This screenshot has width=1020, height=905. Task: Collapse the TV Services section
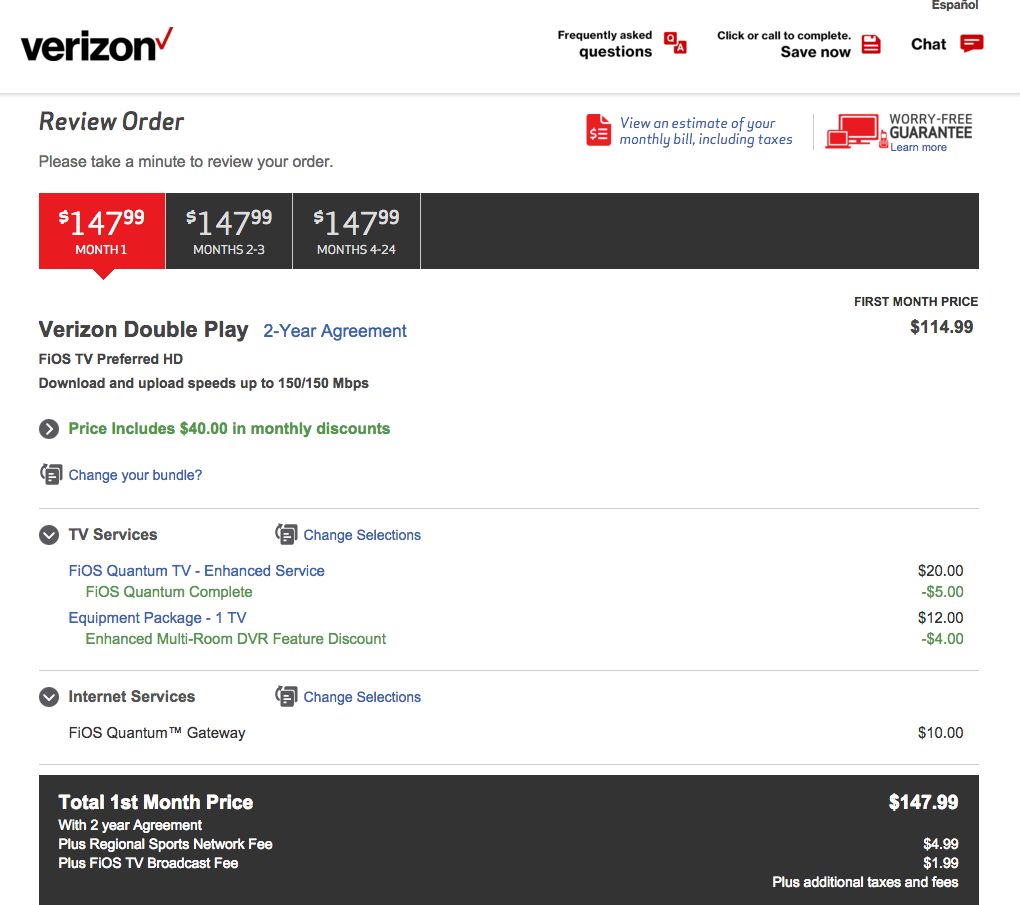[x=49, y=535]
